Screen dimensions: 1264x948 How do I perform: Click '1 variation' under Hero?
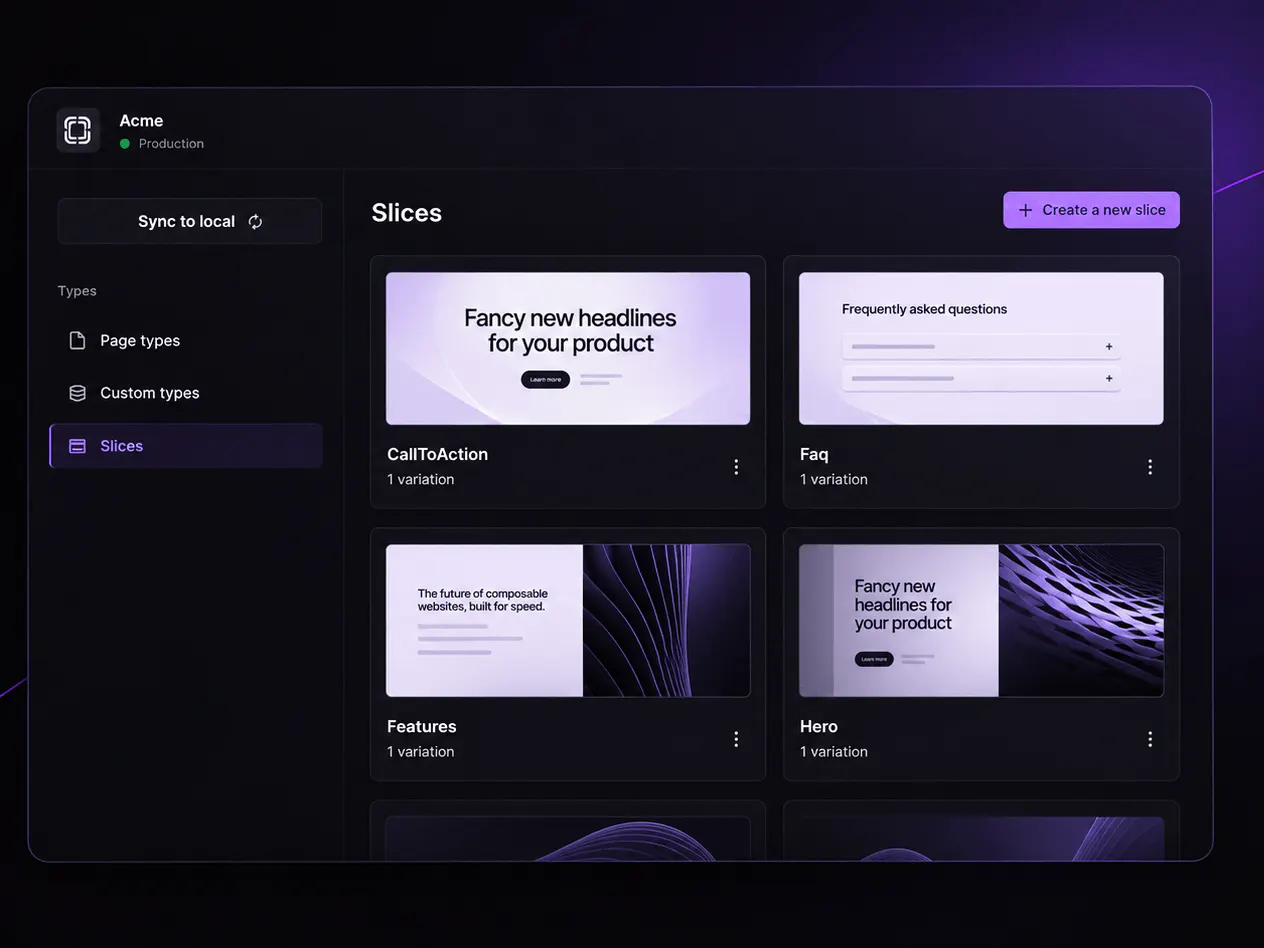click(834, 752)
